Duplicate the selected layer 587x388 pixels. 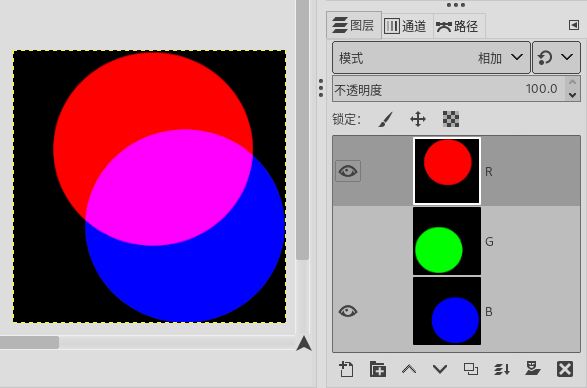(x=471, y=369)
